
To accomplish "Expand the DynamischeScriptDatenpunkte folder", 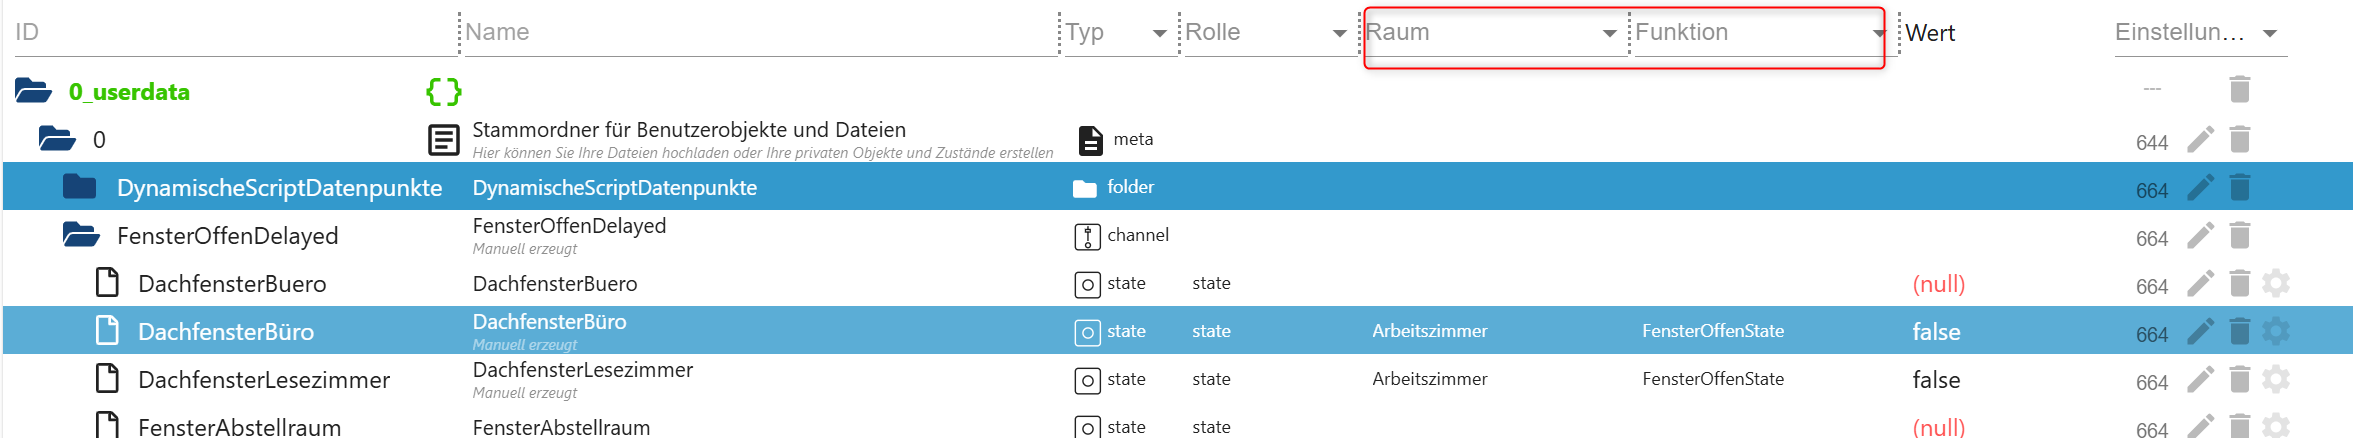I will (x=80, y=187).
